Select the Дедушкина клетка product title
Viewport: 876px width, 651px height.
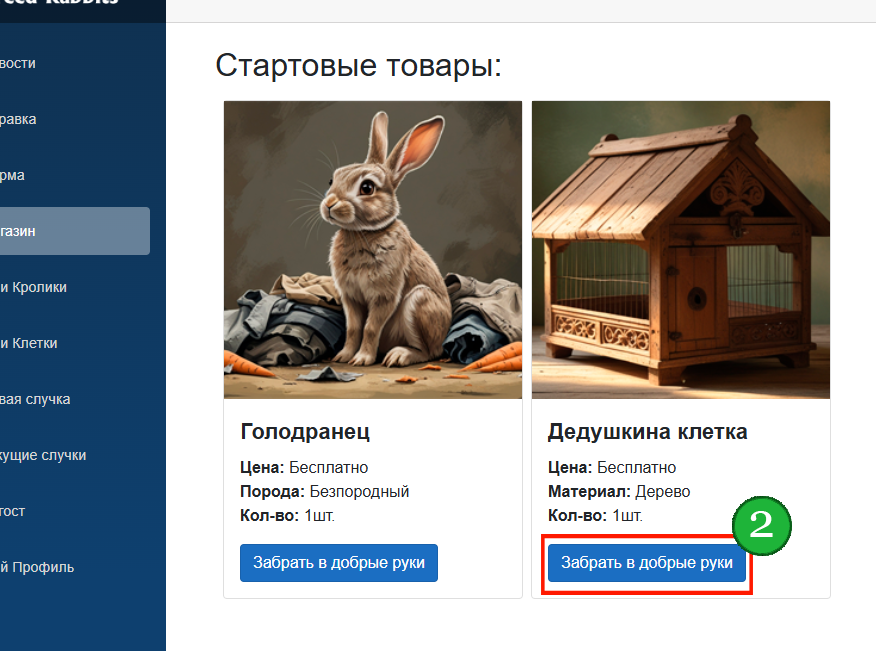[x=648, y=431]
